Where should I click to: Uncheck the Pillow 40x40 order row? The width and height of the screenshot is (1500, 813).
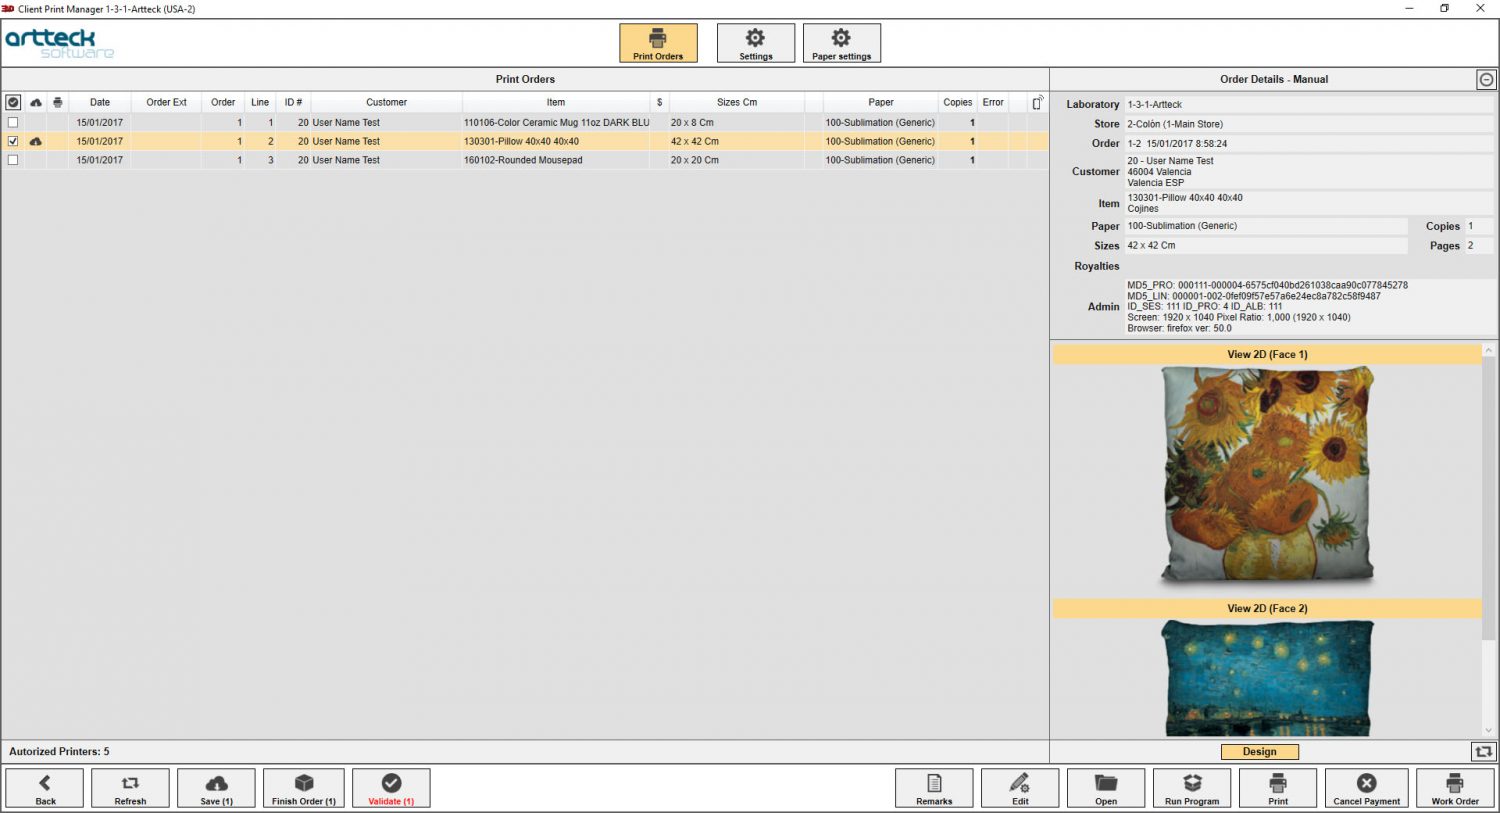pos(13,141)
